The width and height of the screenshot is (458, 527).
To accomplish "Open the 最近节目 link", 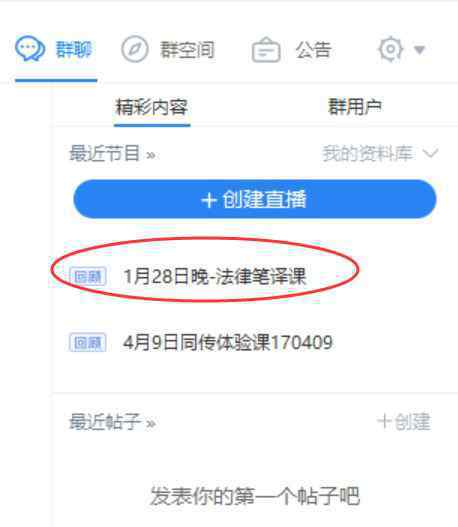I will (x=113, y=154).
